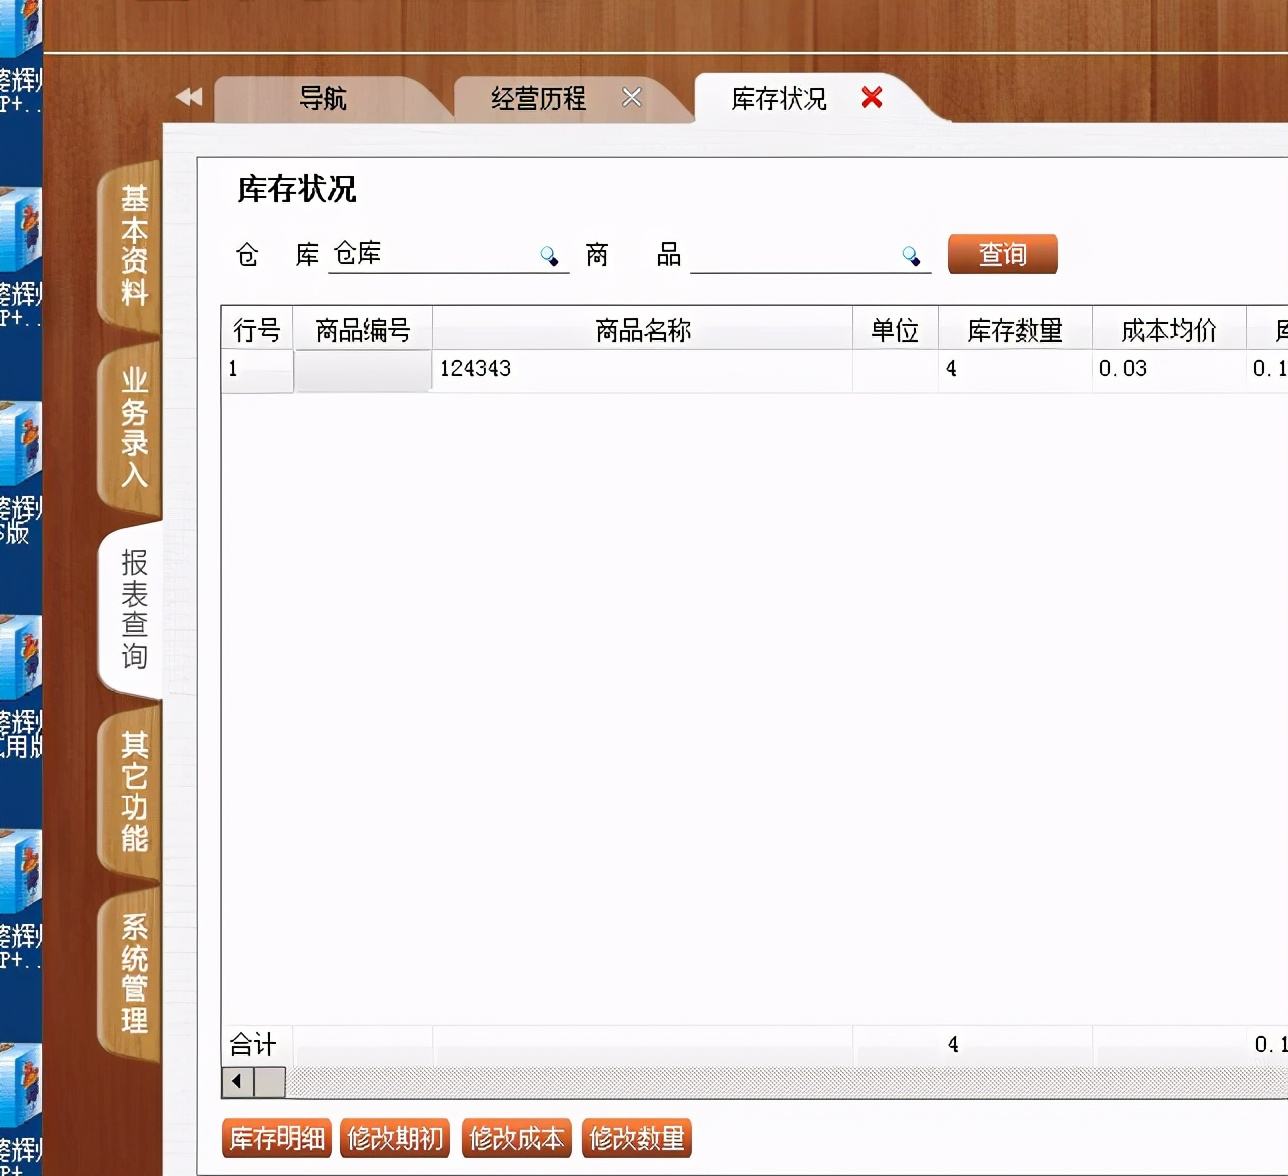
Task: Open the 基本资料 sidebar section
Action: 132,245
